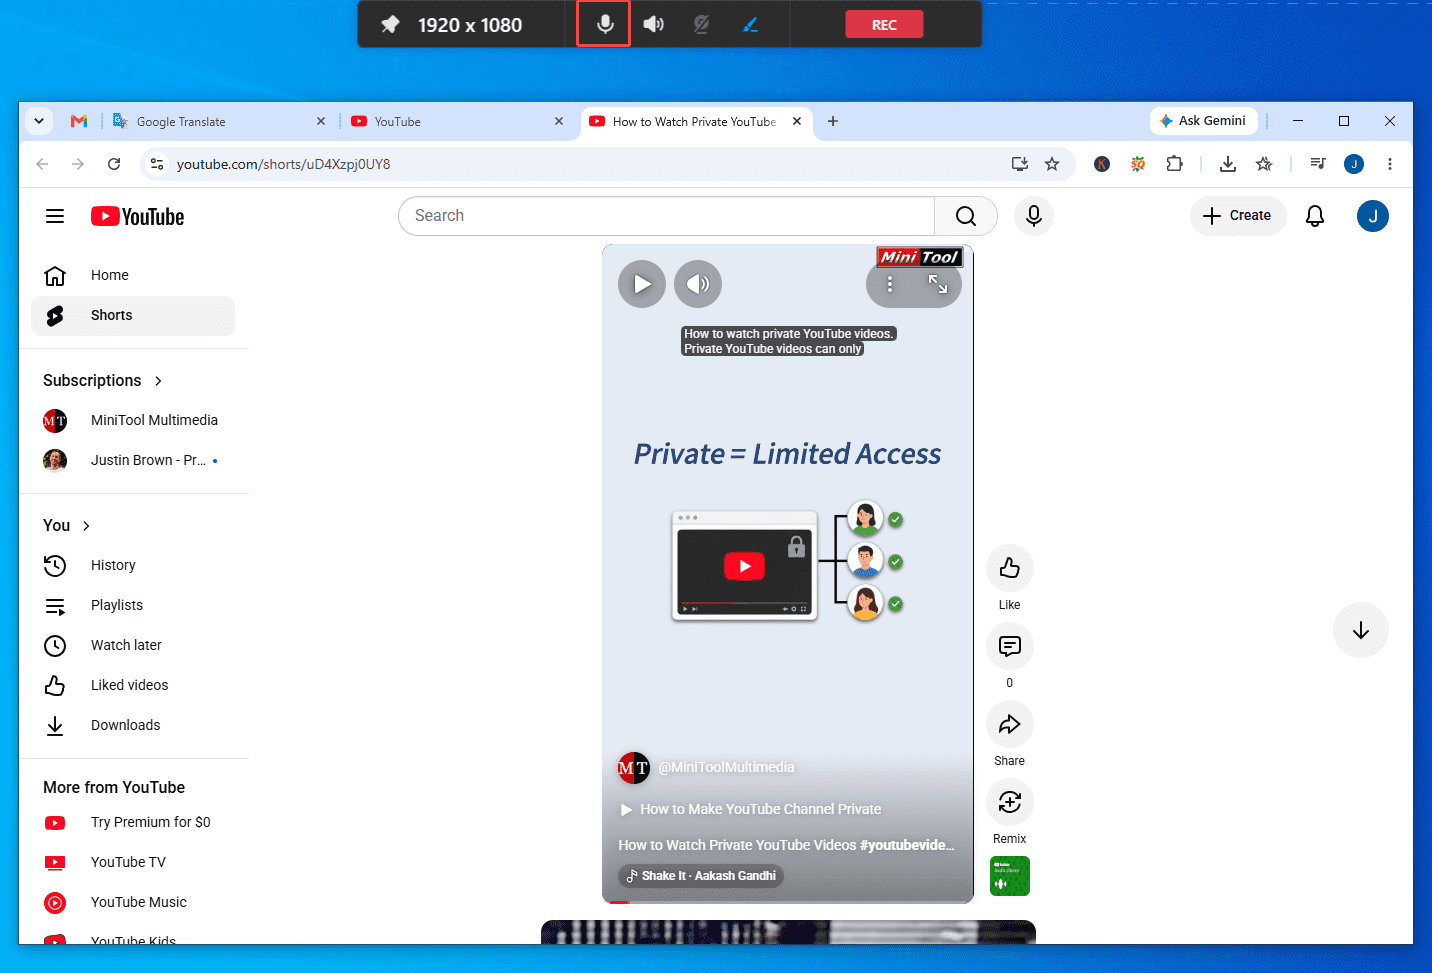Go to Home in sidebar
The width and height of the screenshot is (1432, 973).
(x=133, y=275)
